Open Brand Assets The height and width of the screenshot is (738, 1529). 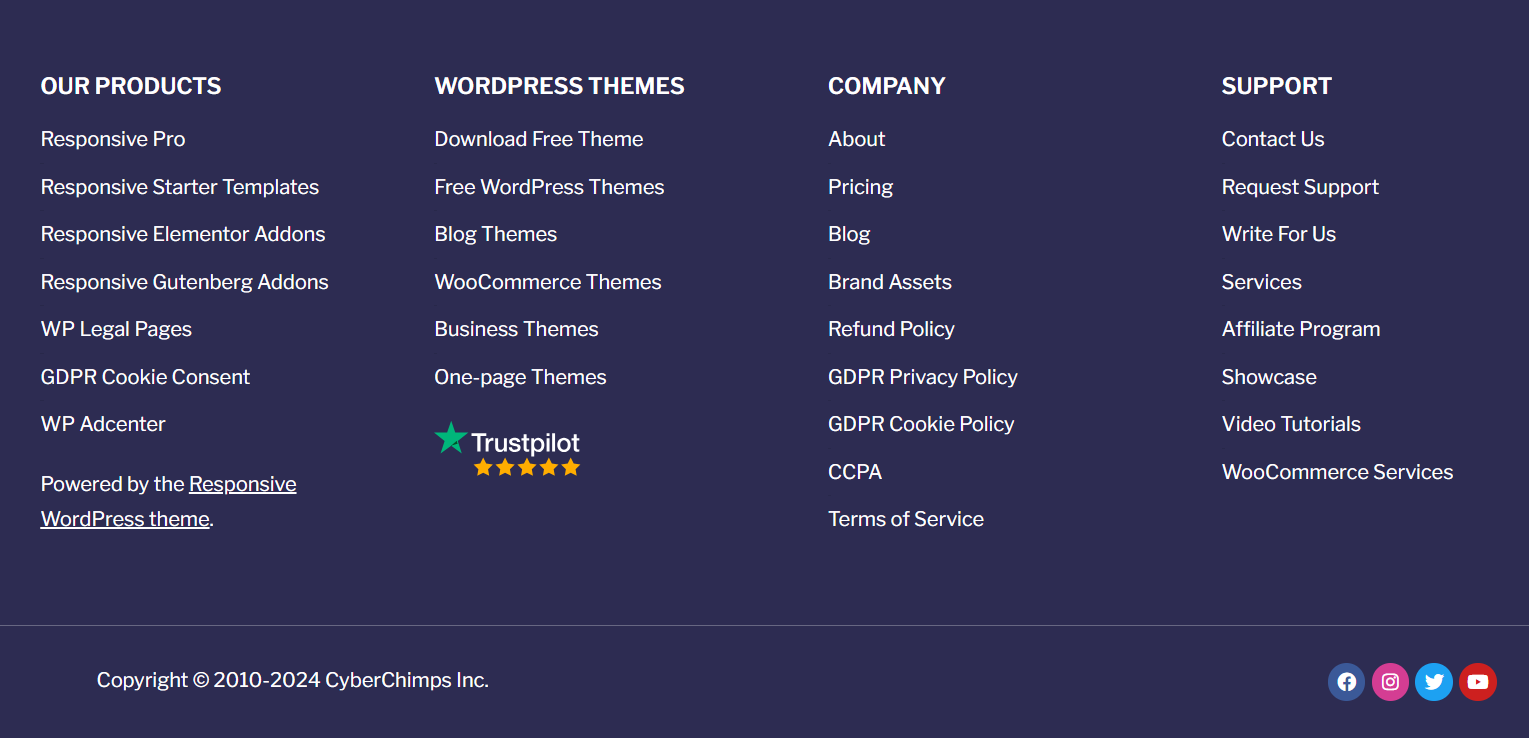[x=890, y=282]
